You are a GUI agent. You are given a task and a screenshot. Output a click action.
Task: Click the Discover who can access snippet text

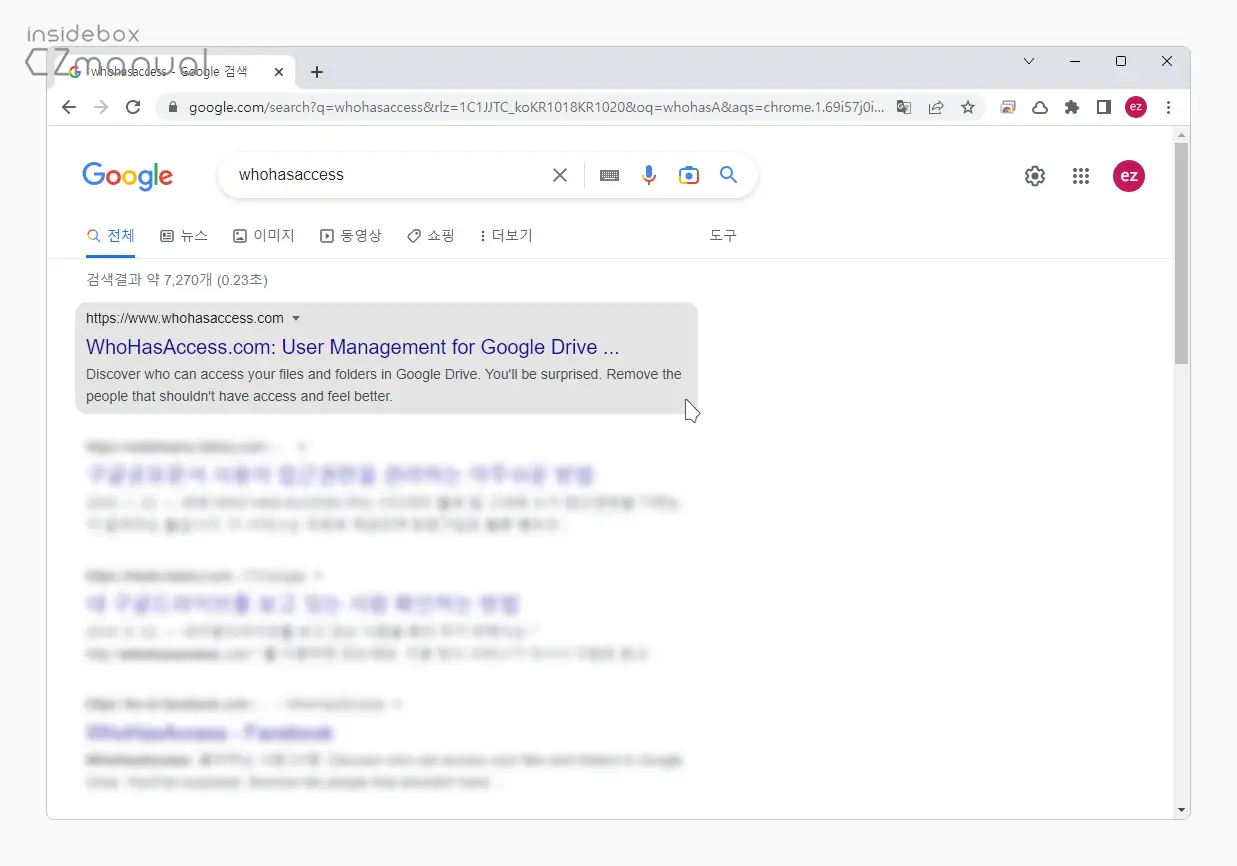point(384,385)
